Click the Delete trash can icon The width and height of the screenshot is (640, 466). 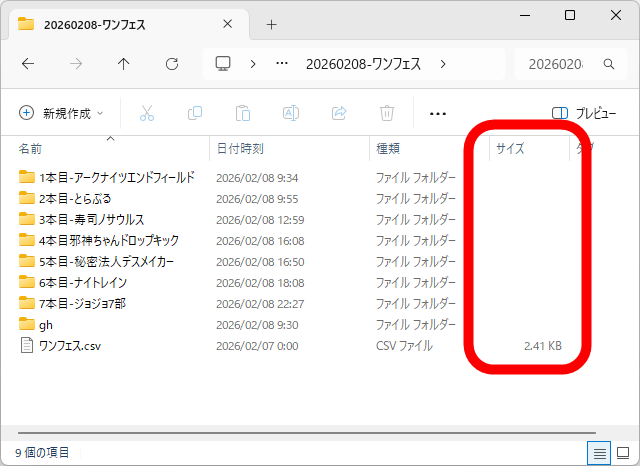(x=386, y=113)
